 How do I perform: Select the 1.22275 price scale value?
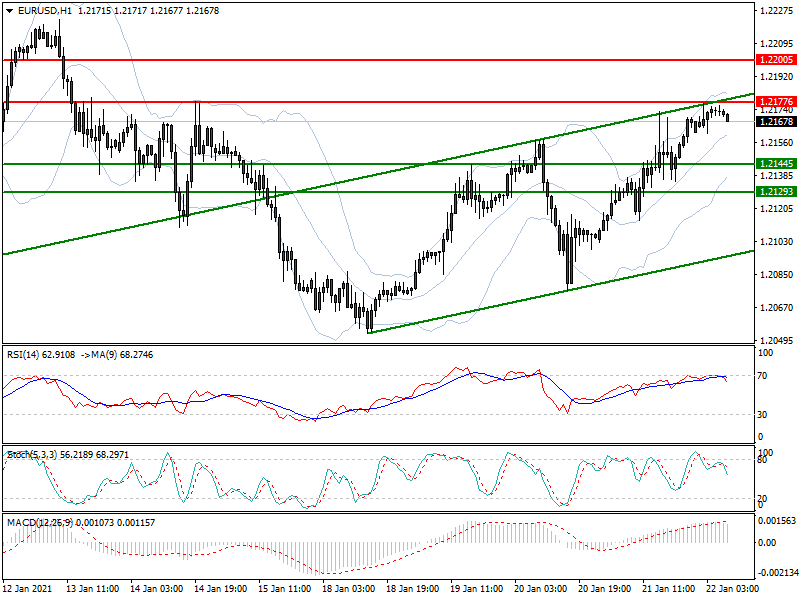pos(777,11)
